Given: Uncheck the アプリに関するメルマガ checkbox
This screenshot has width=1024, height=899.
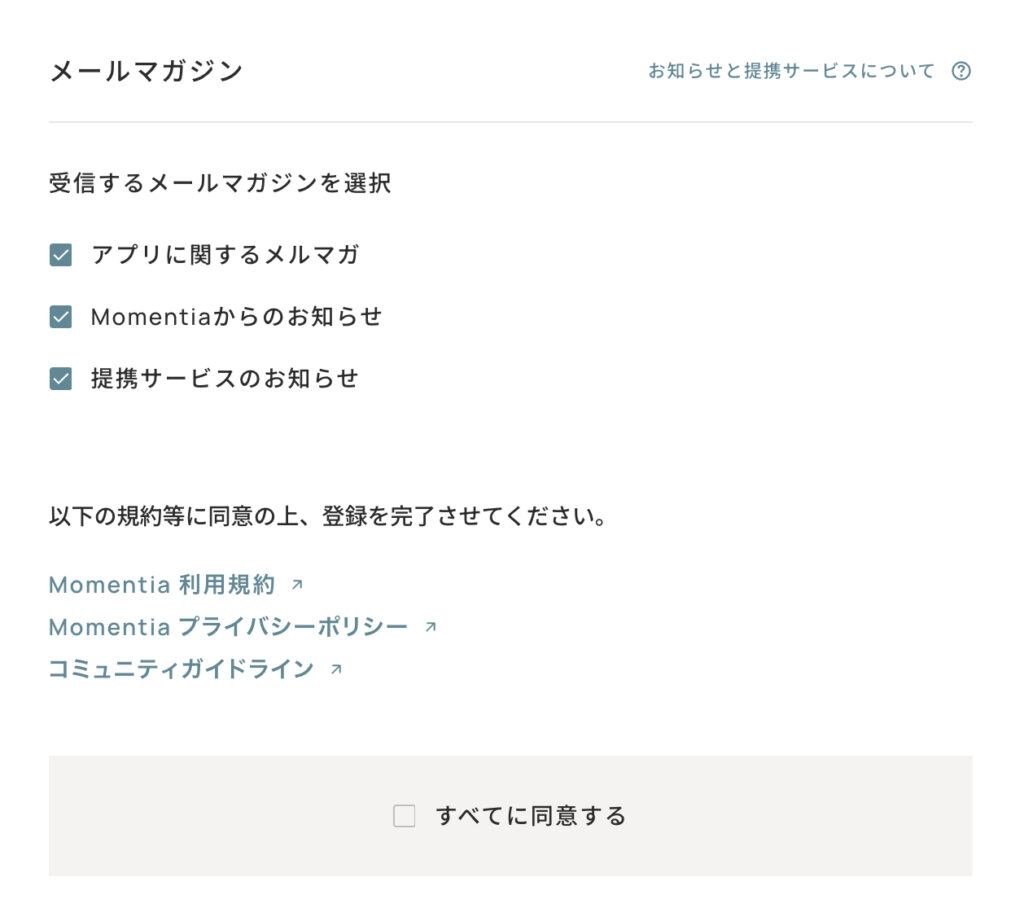Looking at the screenshot, I should 61,255.
